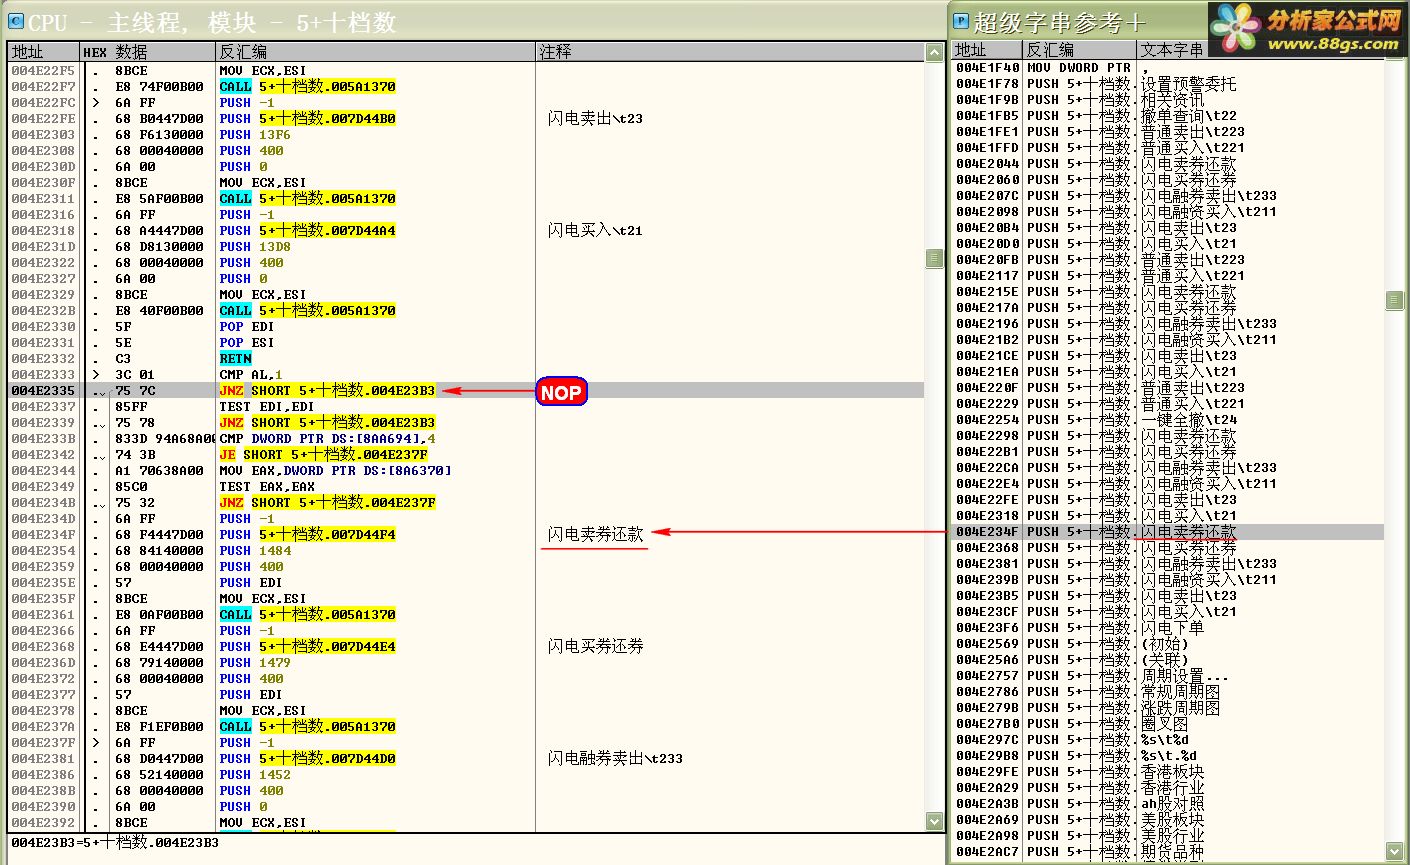Click the CPU window's C icon

pos(16,22)
